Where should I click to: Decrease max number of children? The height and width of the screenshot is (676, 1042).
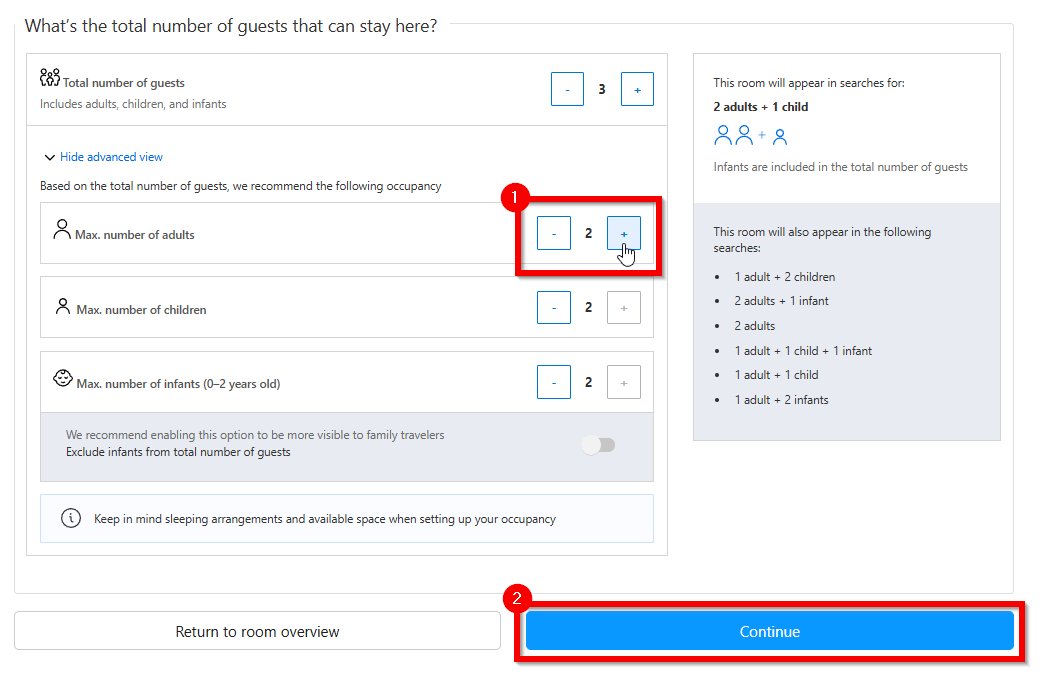[554, 308]
